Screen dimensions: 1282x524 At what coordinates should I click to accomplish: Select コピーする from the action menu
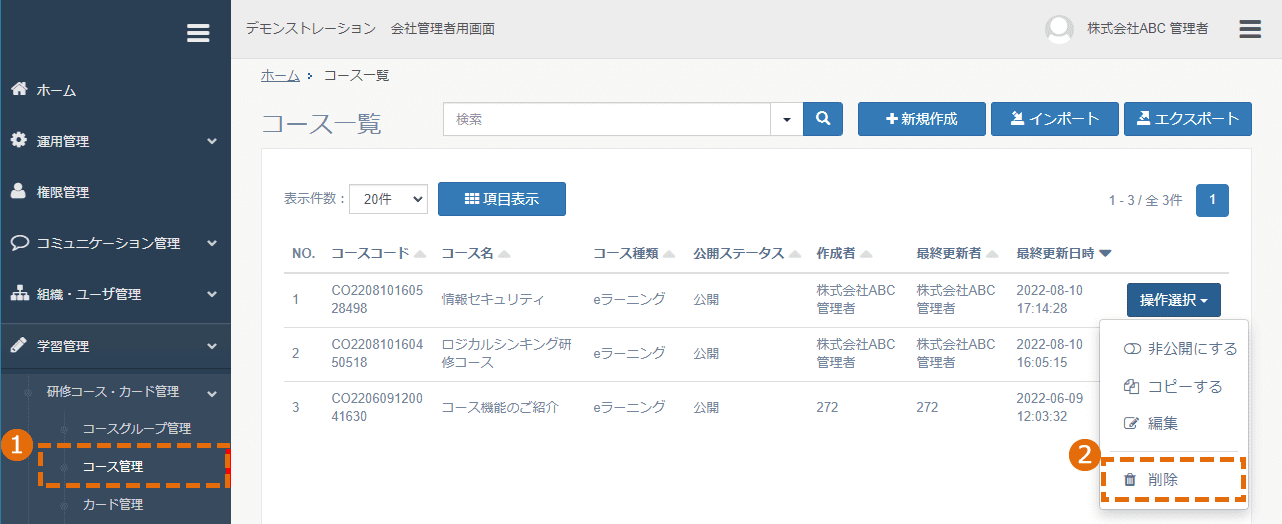[x=1174, y=386]
